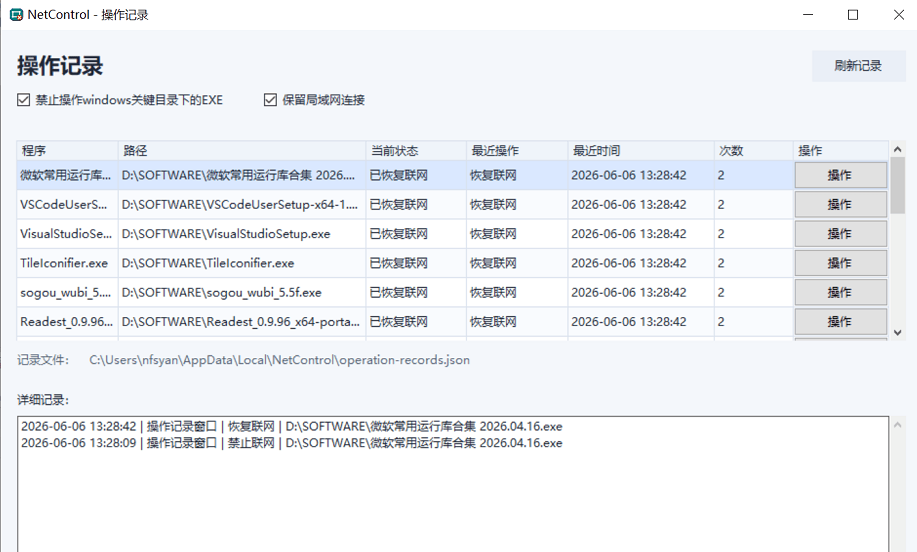Toggle 禁止操作windows关键目录下的EXE checkbox

tap(23, 100)
